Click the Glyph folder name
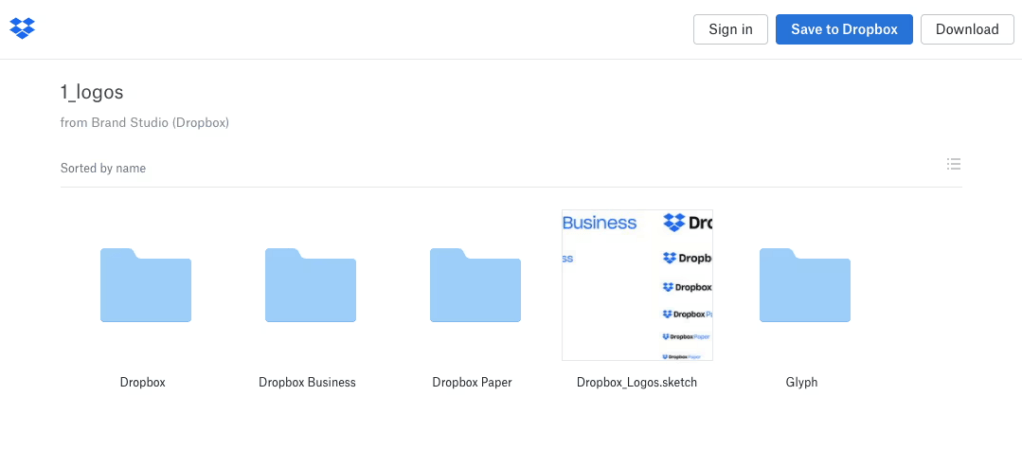Screen dimensions: 1022x450 [802, 383]
